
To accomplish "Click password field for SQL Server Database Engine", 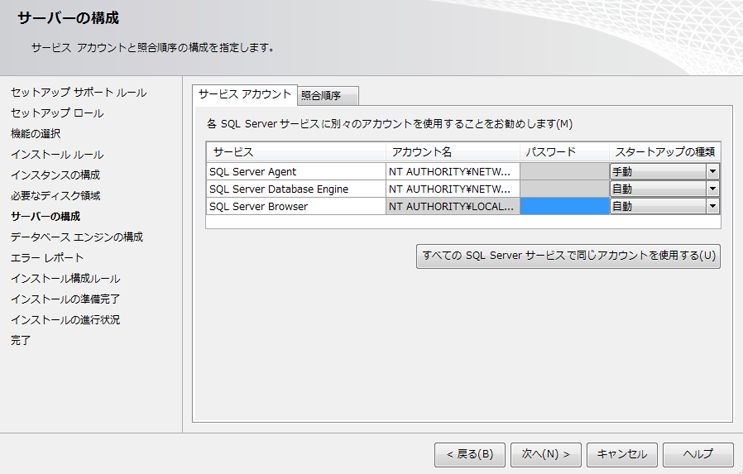I will [564, 189].
